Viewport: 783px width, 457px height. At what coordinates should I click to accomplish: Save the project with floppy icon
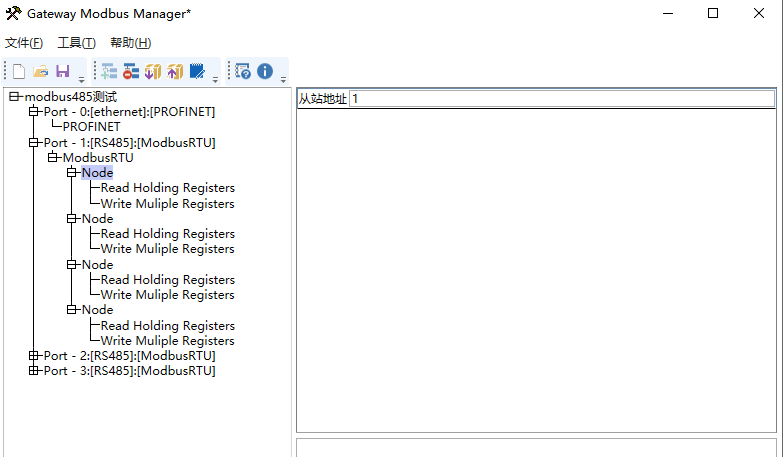coord(63,71)
